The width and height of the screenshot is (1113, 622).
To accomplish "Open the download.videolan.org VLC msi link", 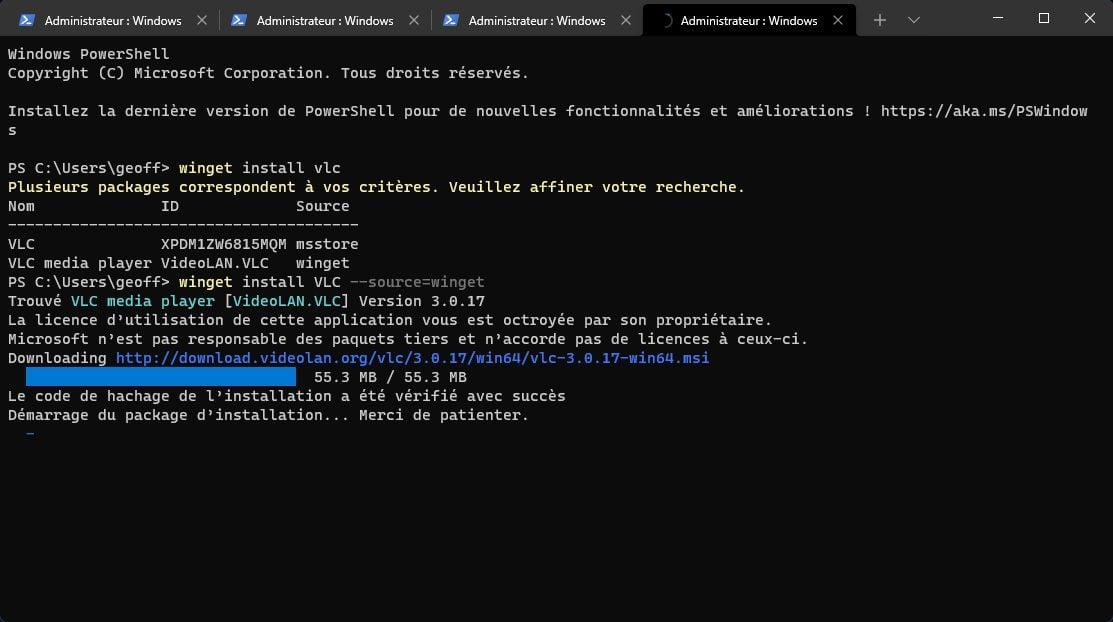I will 412,358.
